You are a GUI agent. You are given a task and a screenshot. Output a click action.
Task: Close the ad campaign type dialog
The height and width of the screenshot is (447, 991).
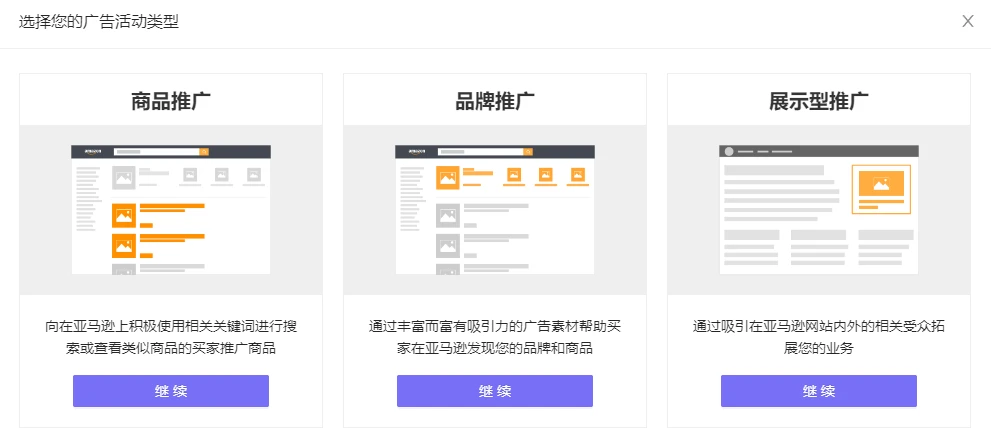pyautogui.click(x=967, y=21)
